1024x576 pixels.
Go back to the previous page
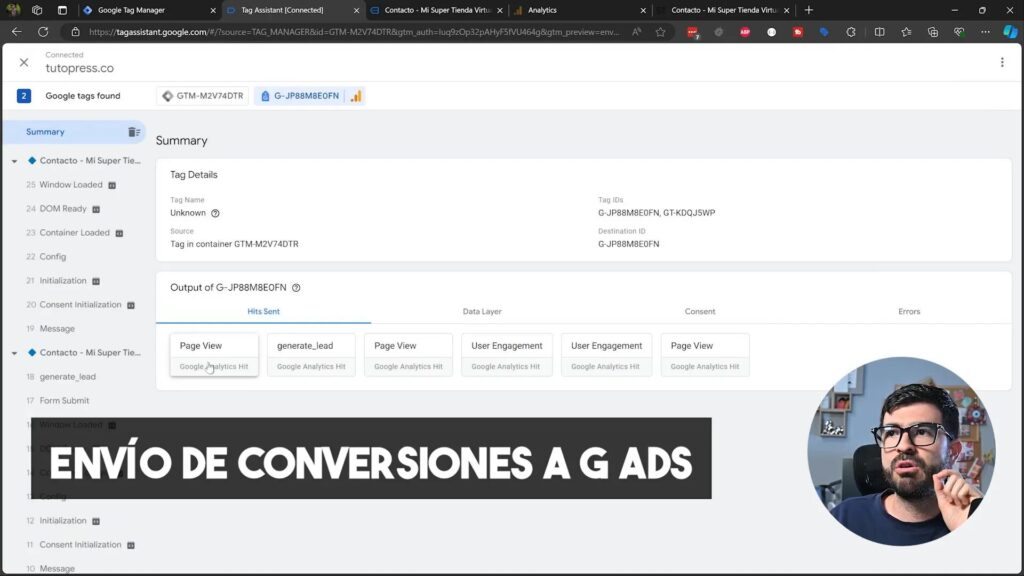coord(17,32)
